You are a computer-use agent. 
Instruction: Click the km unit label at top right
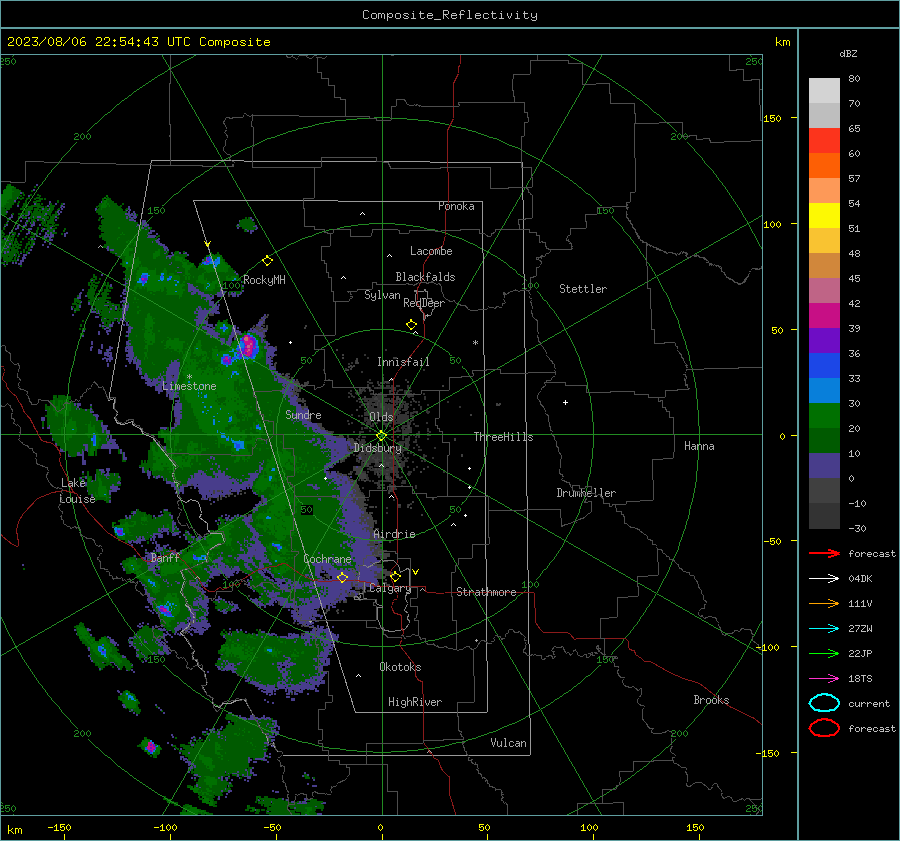[782, 42]
